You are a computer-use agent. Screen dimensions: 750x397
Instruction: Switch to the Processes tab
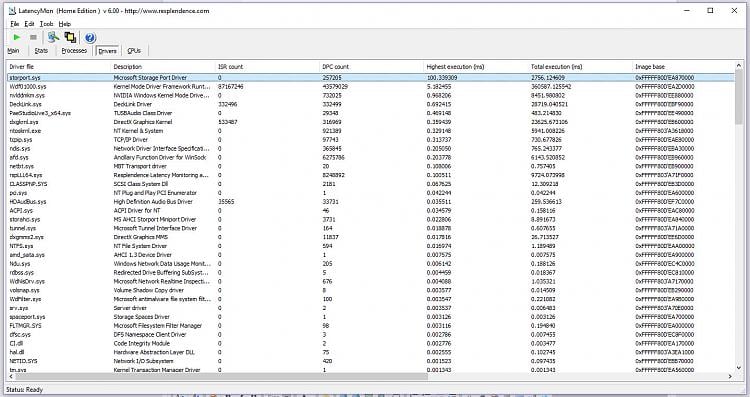[74, 51]
